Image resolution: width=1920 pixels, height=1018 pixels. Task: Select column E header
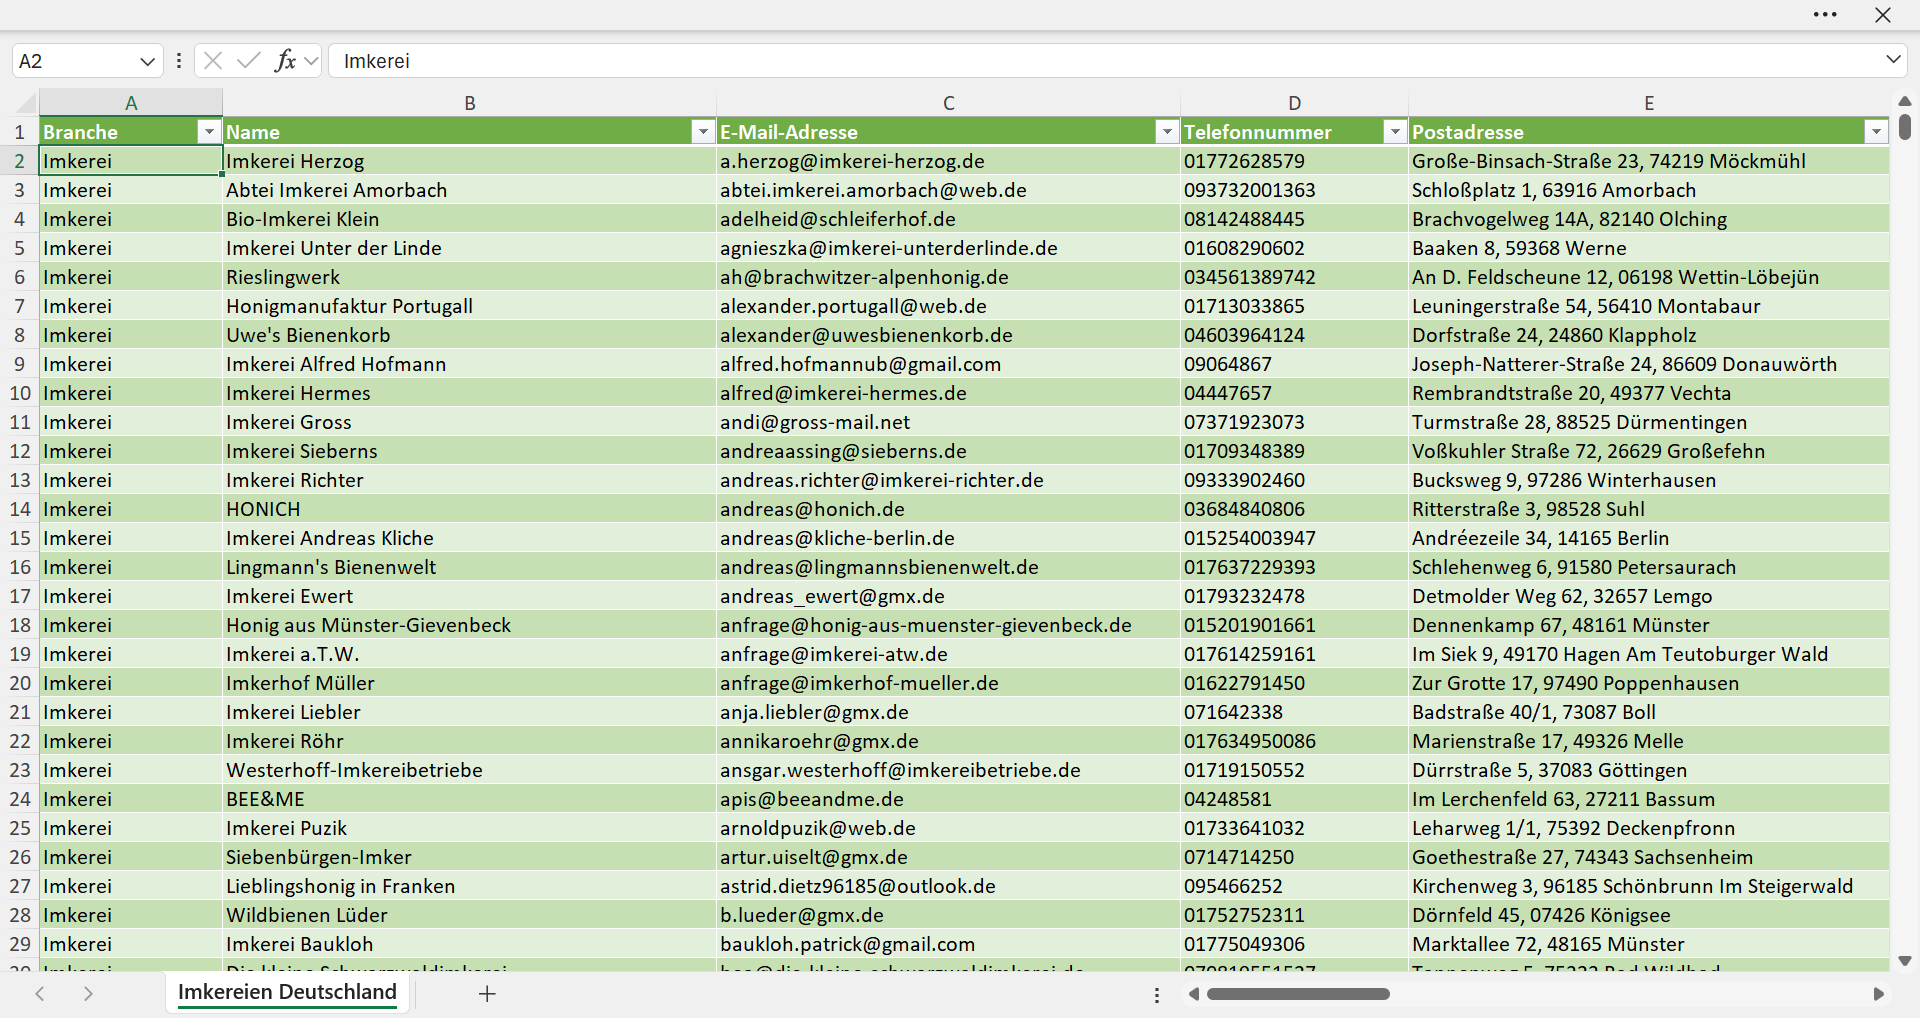tap(1649, 103)
